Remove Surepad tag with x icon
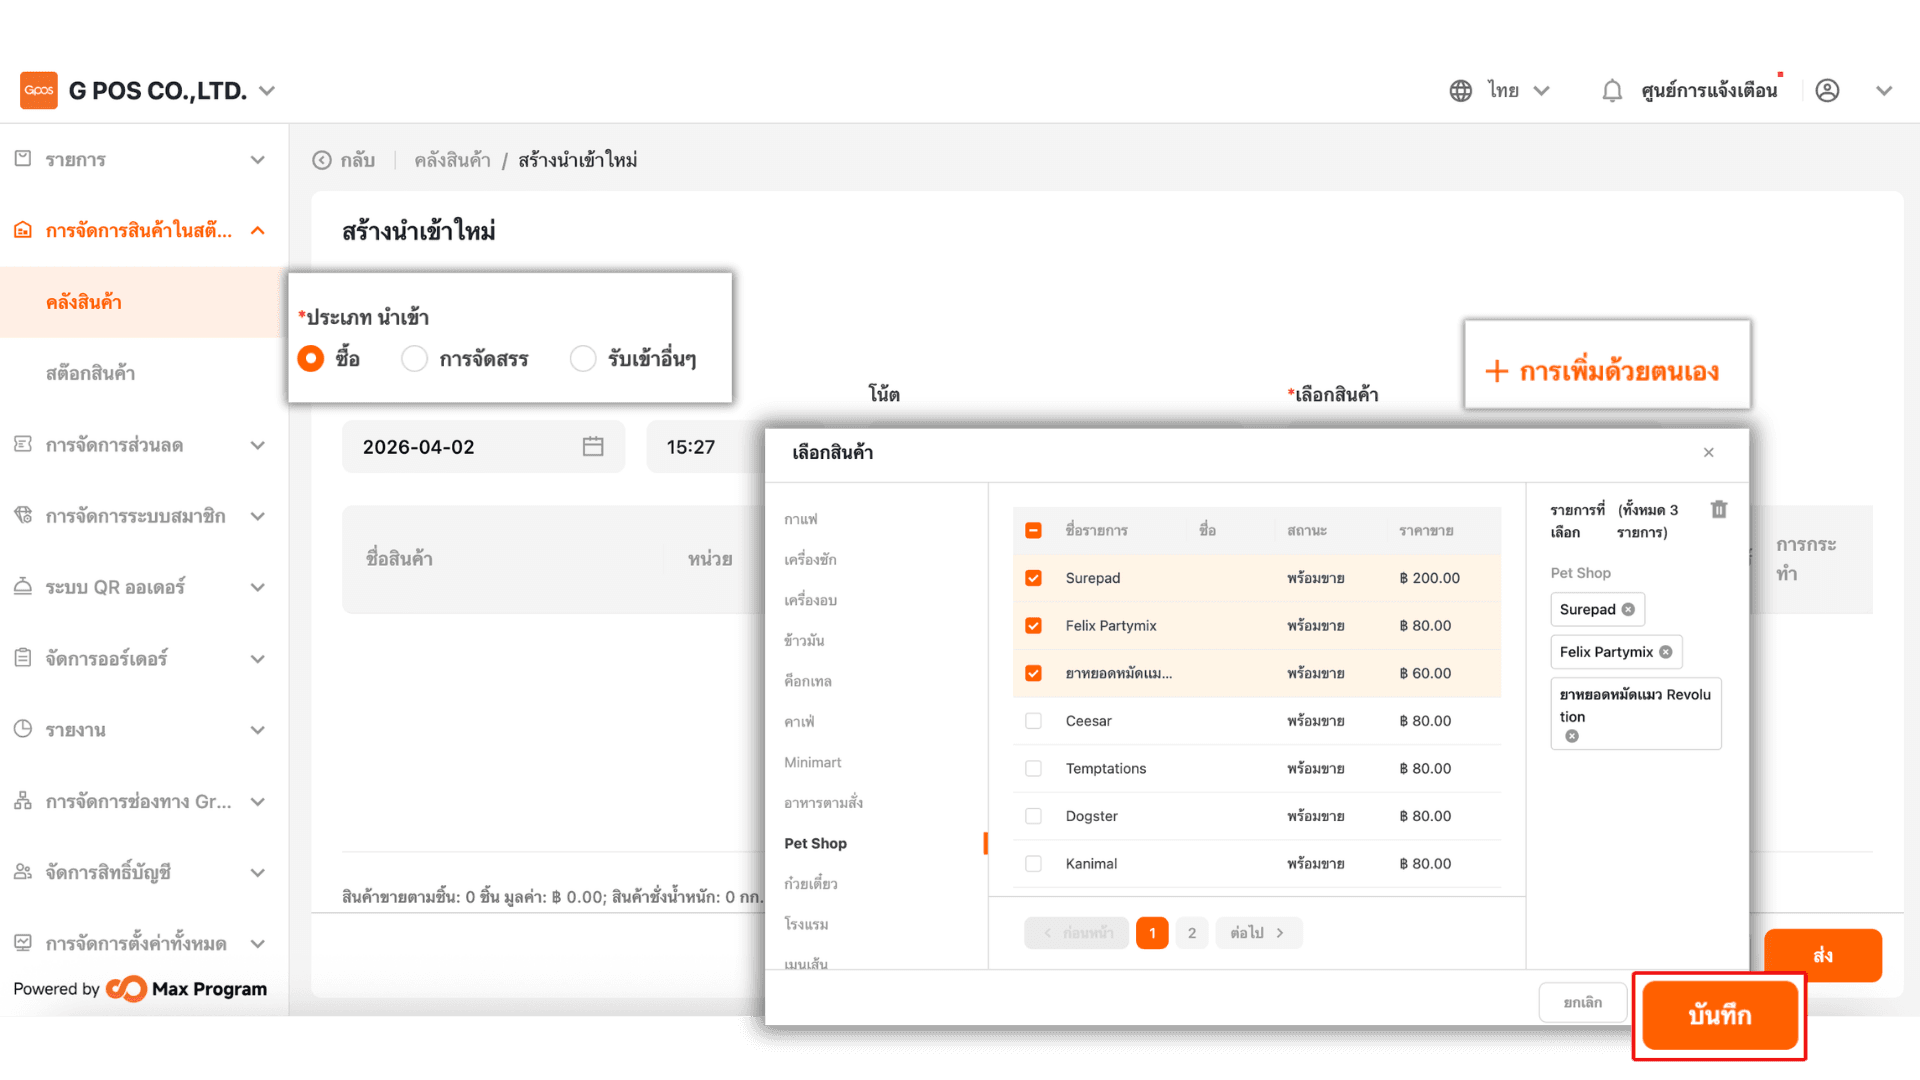The width and height of the screenshot is (1920, 1080). tap(1628, 610)
